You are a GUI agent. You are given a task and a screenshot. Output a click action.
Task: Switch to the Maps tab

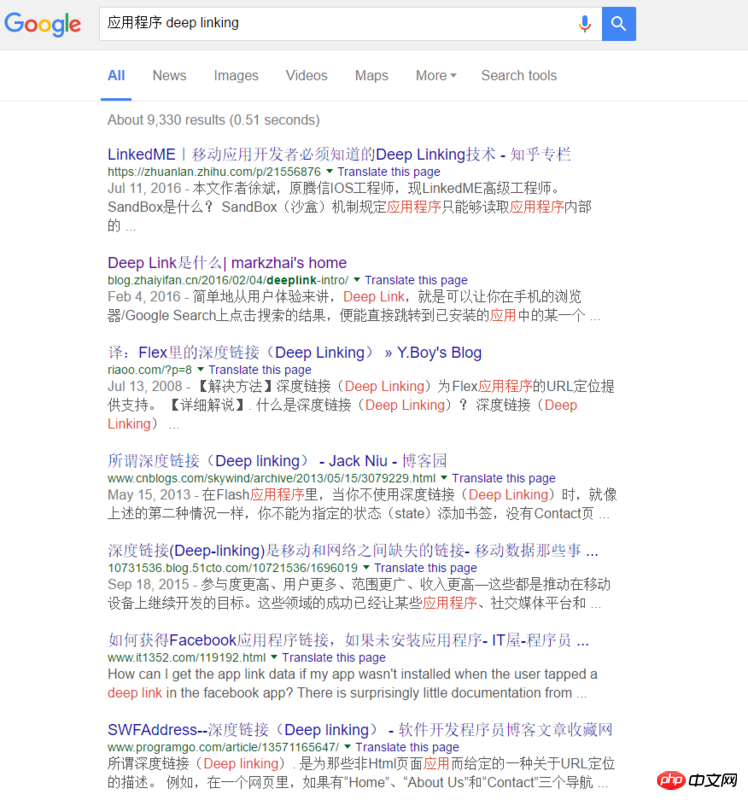point(371,76)
